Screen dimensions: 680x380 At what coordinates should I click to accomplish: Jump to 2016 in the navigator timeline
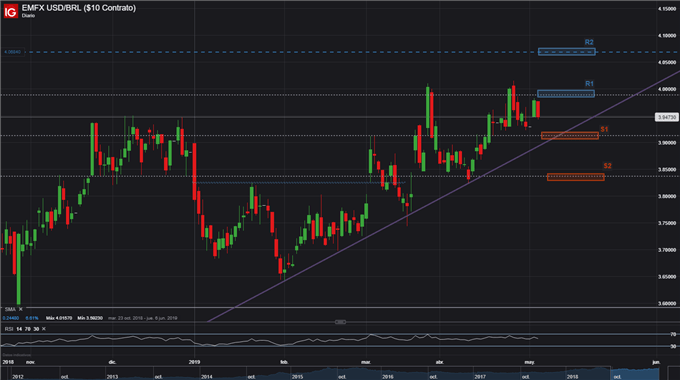[388, 377]
